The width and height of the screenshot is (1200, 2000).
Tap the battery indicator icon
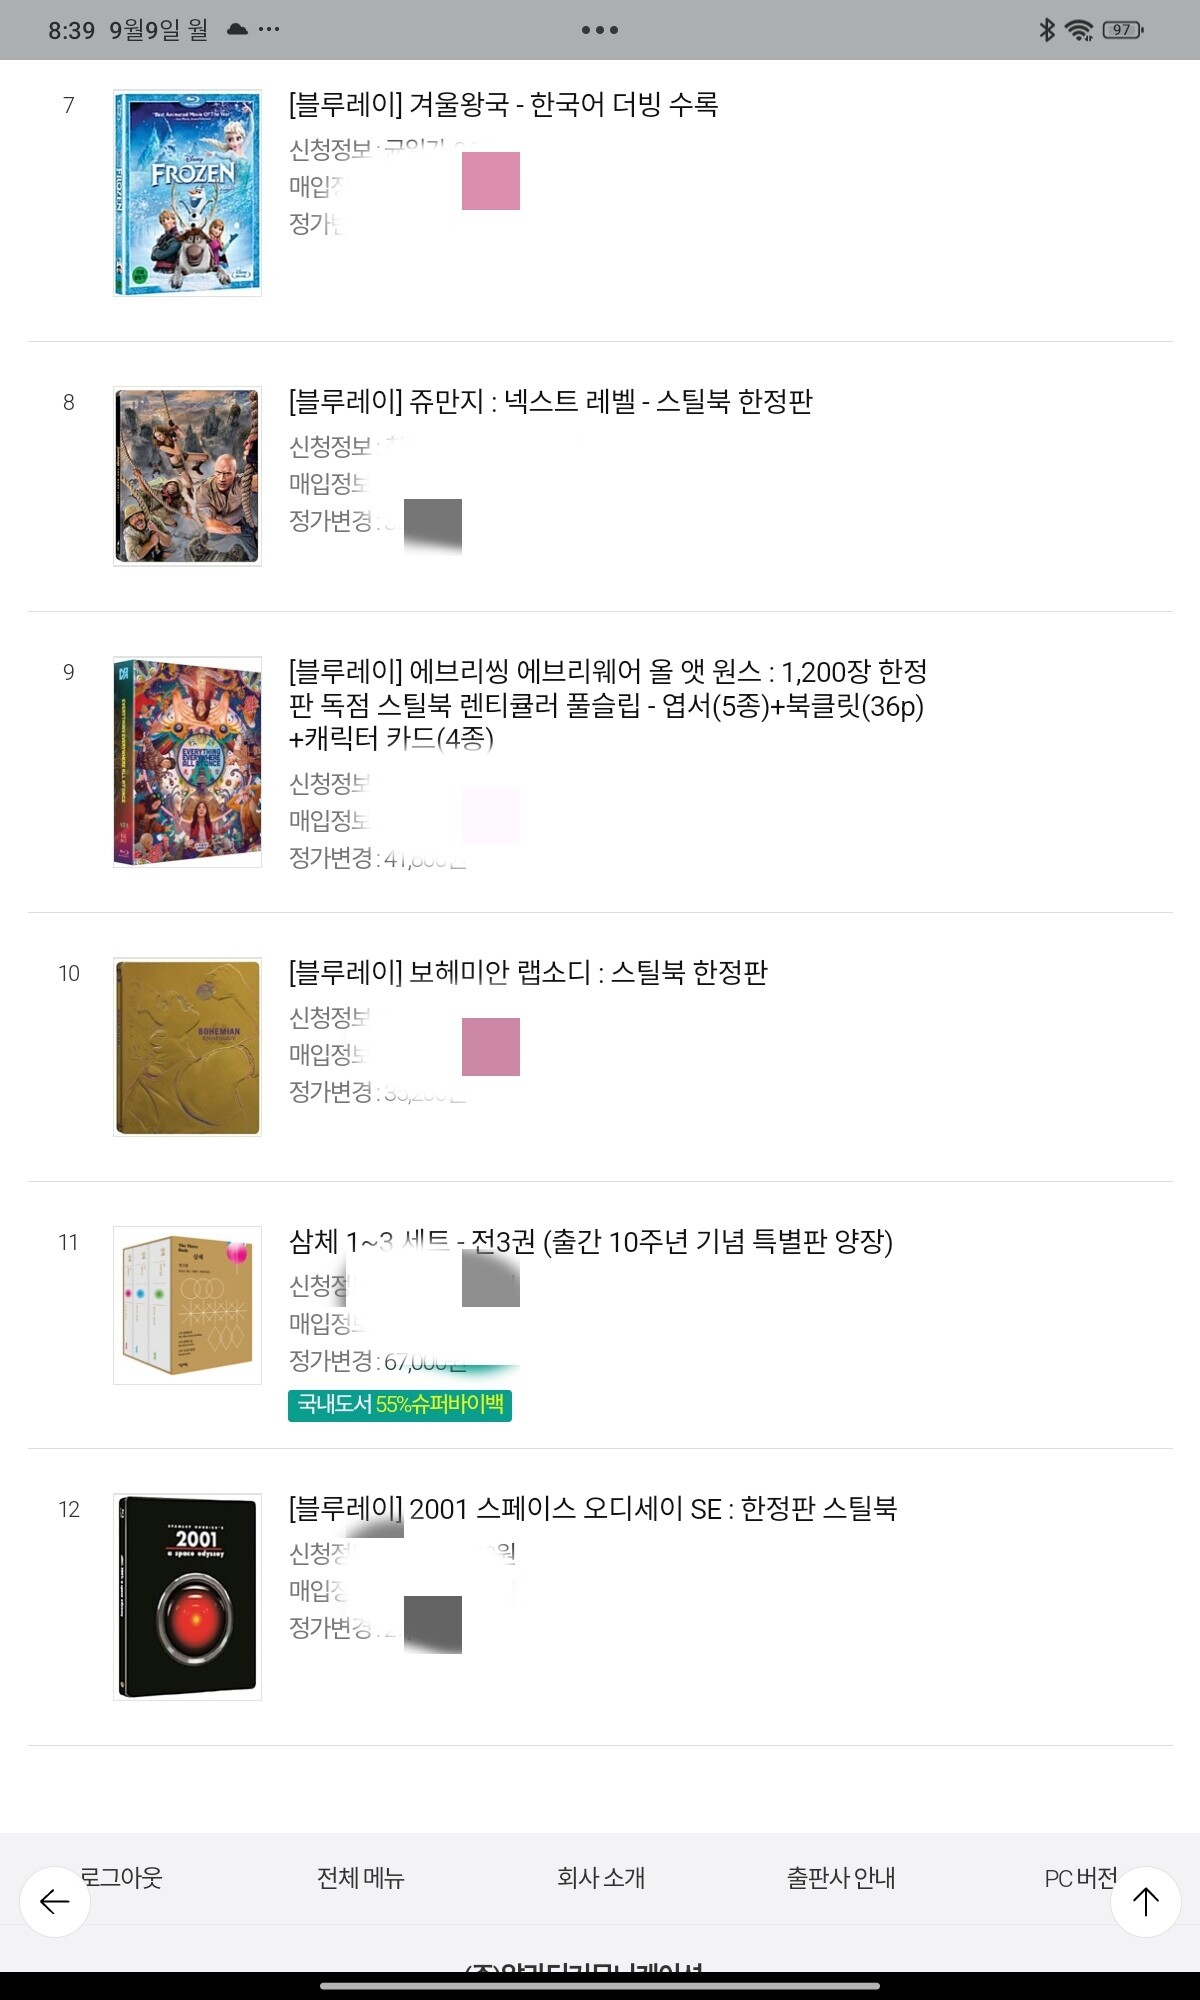pyautogui.click(x=1122, y=30)
